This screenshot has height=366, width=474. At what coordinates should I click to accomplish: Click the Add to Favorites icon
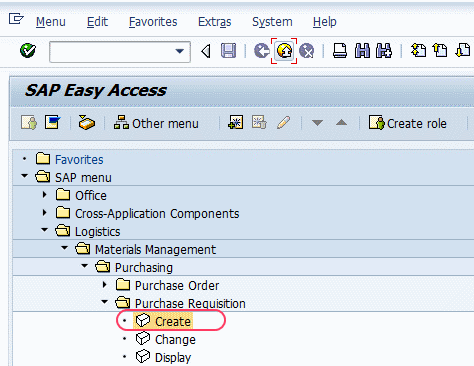(235, 122)
